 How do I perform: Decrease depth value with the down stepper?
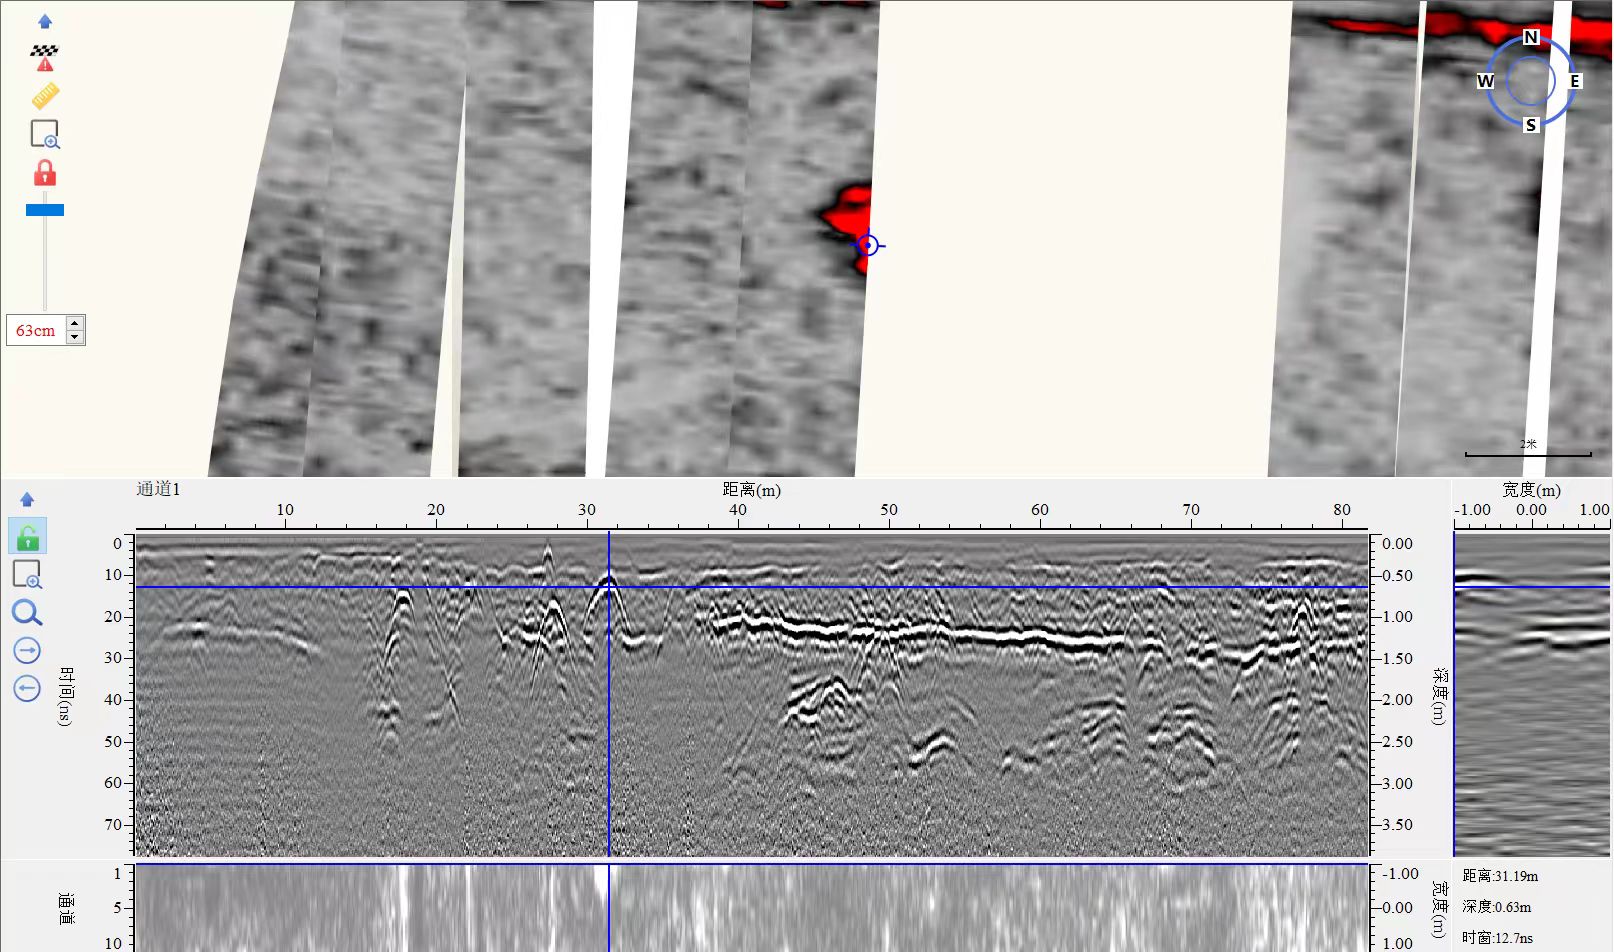(x=75, y=337)
